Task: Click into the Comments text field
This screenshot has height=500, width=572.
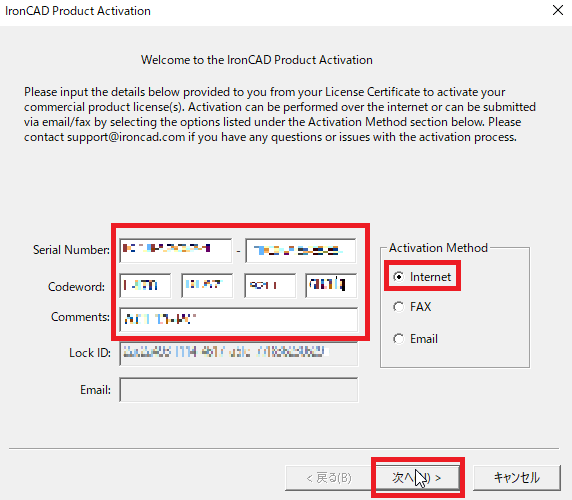Action: coord(239,320)
